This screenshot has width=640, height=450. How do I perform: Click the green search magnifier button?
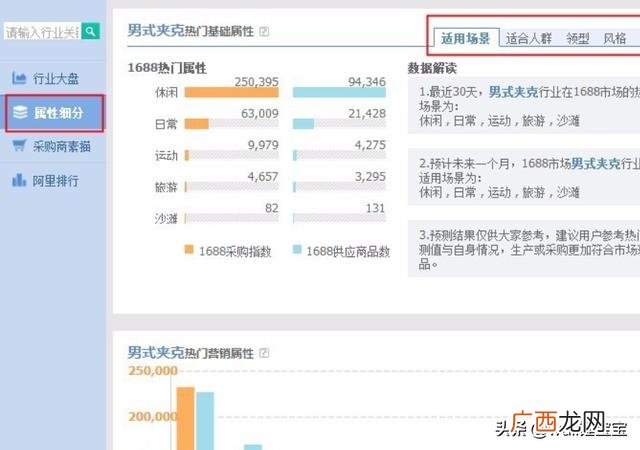point(91,31)
